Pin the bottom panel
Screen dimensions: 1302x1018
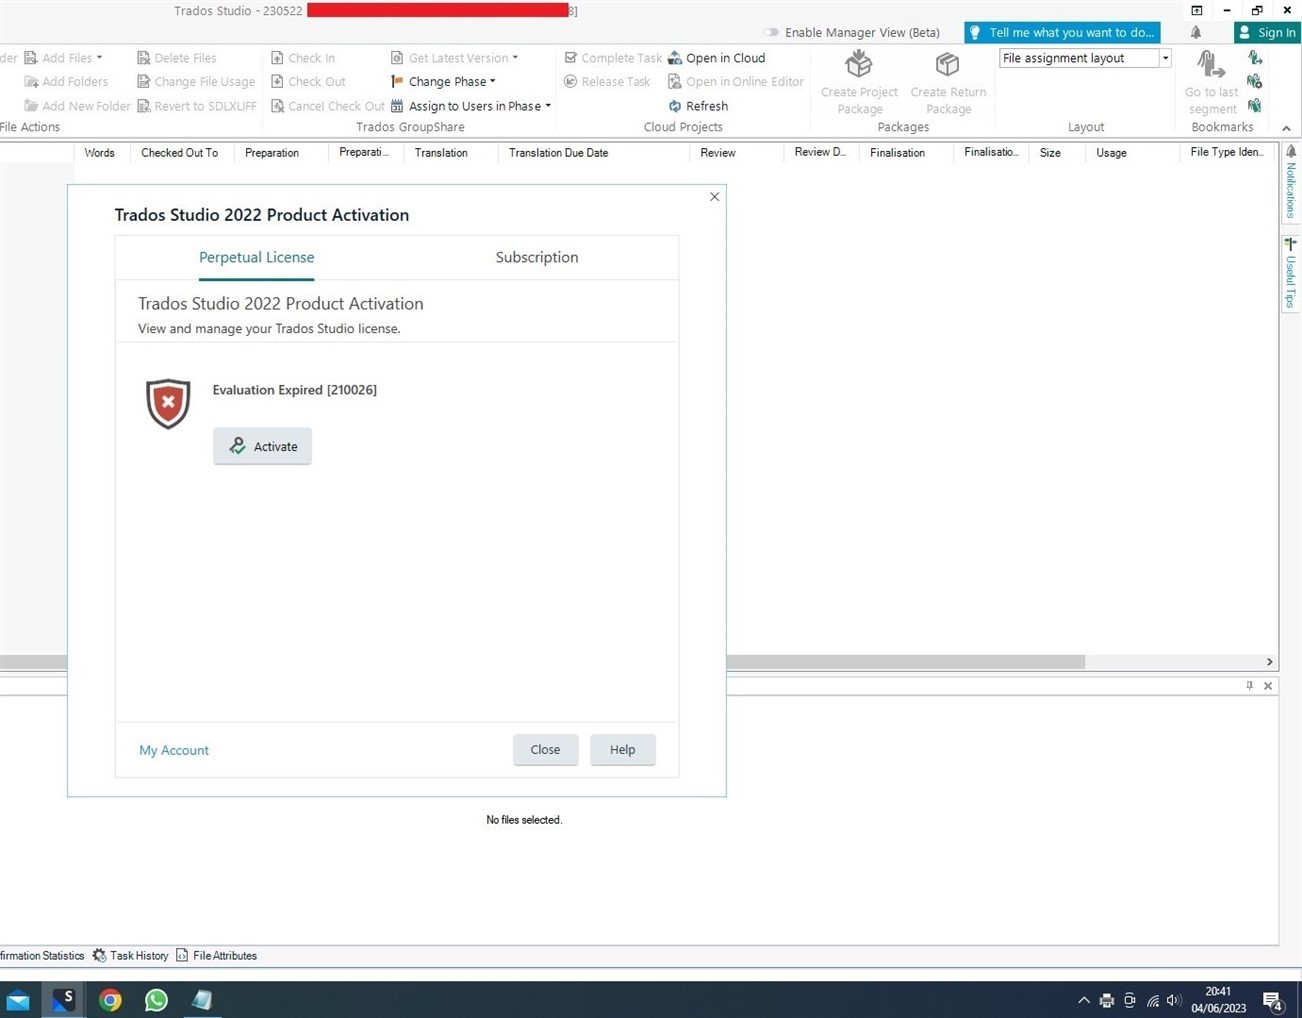click(1248, 685)
